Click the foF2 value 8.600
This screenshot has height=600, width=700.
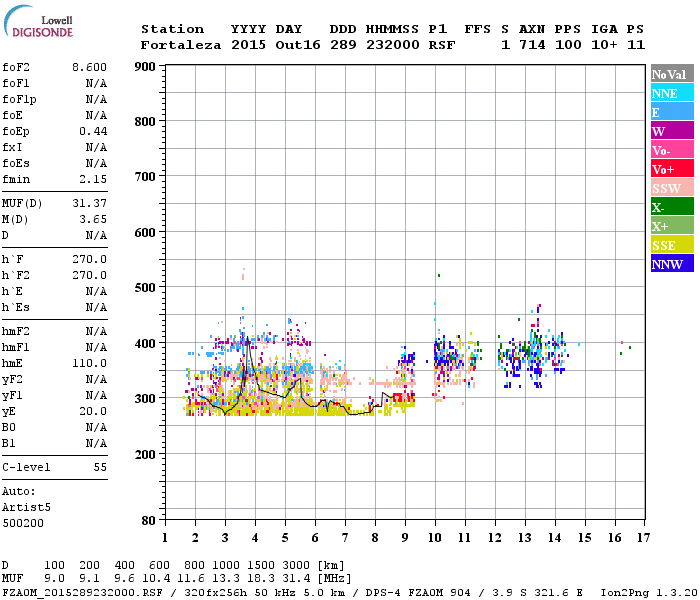tap(89, 67)
